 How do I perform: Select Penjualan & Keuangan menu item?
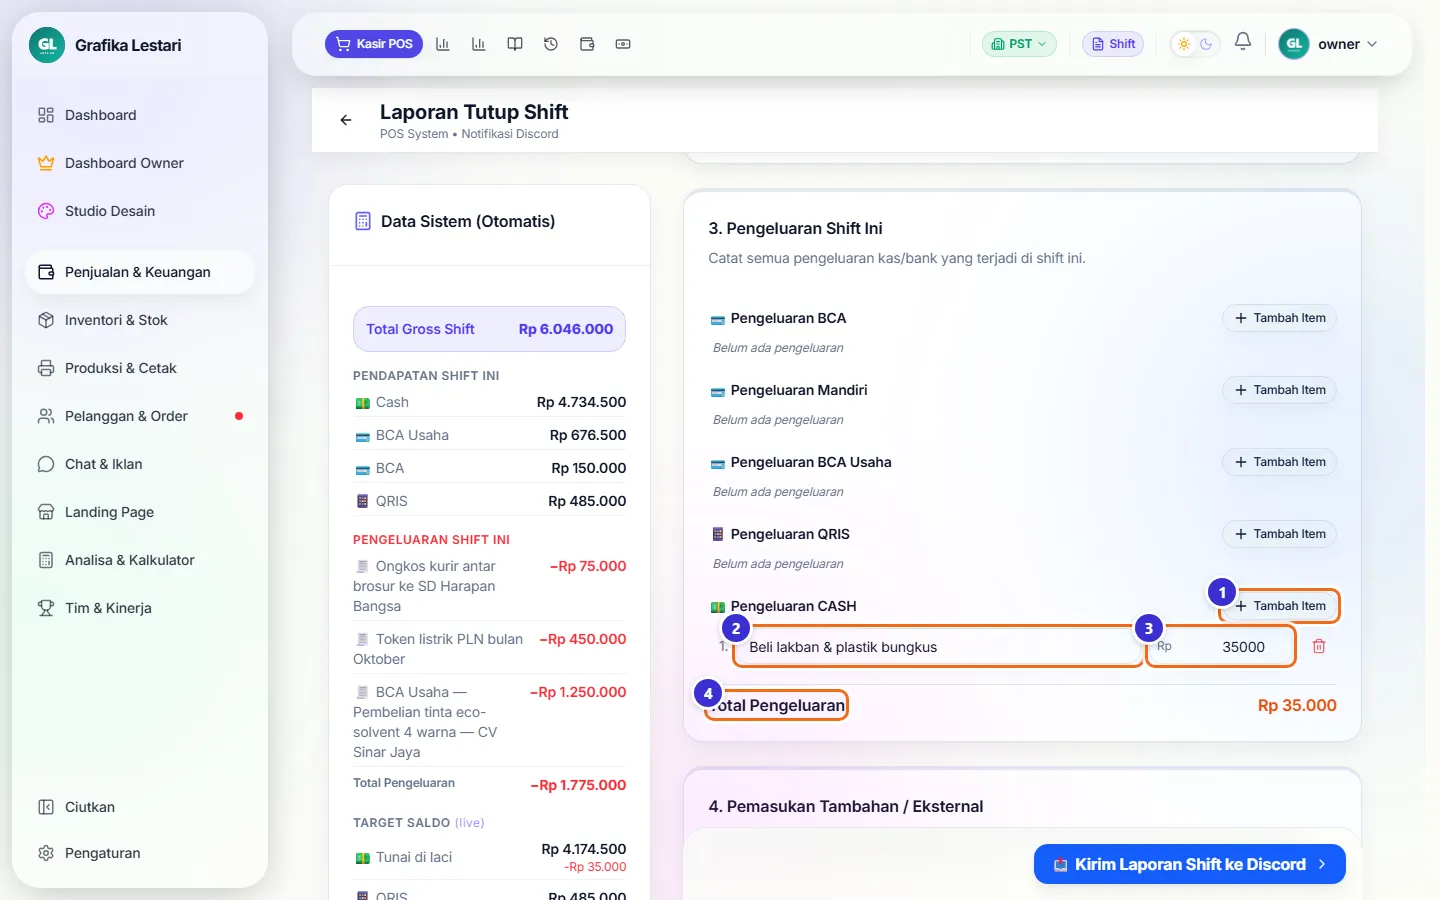[140, 272]
